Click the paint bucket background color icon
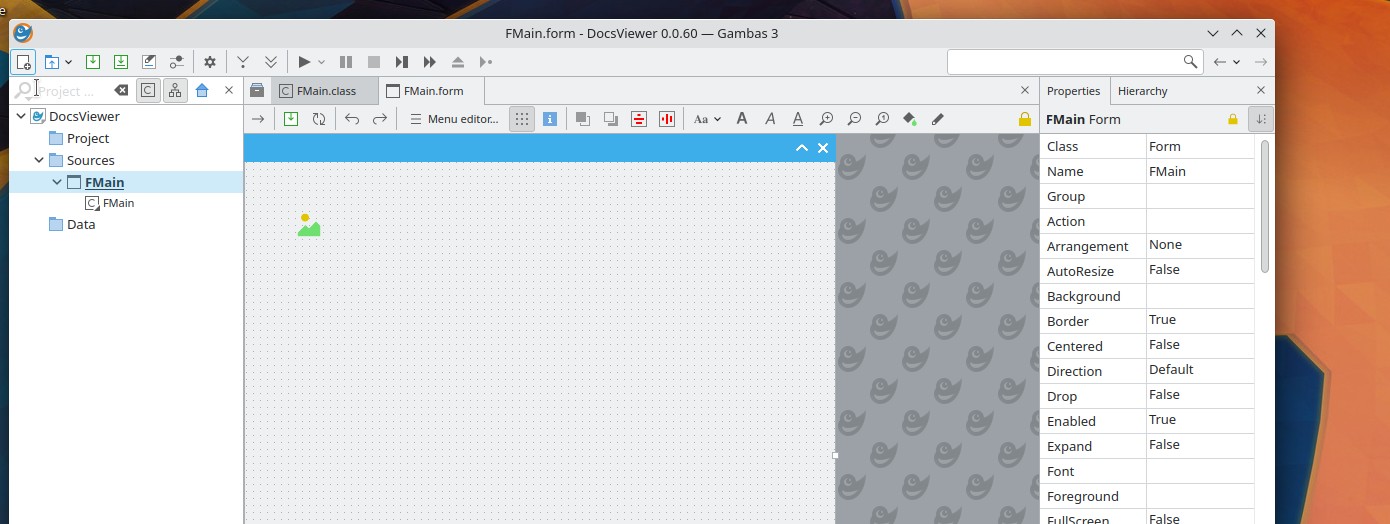This screenshot has height=524, width=1390. 909,119
